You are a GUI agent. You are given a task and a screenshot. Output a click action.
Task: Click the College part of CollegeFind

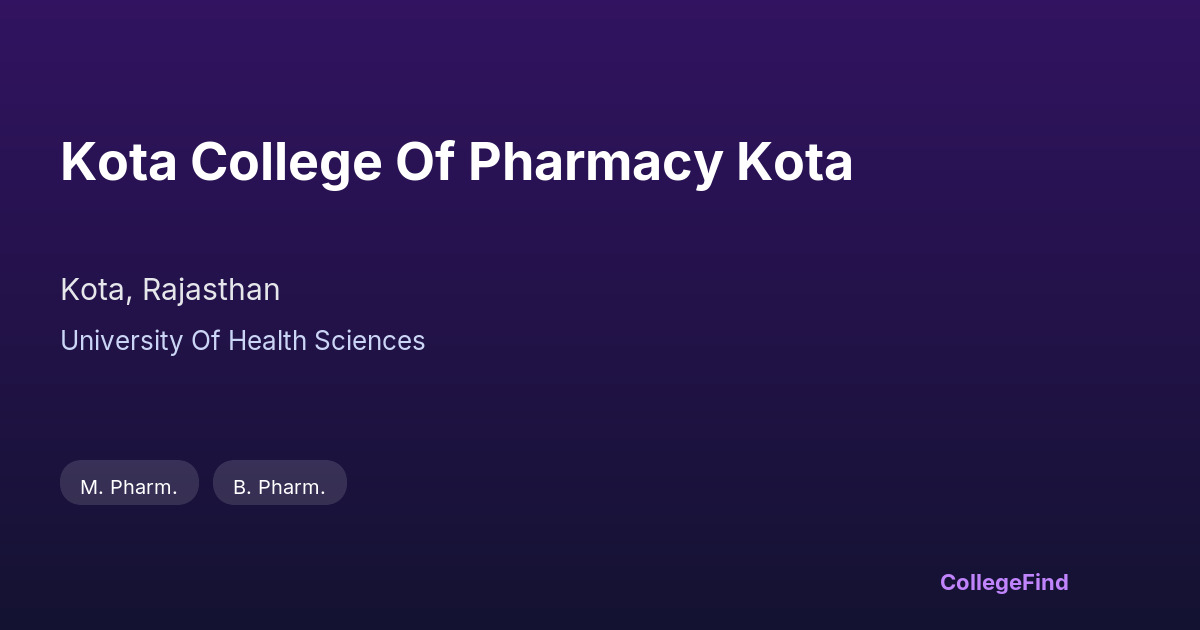pyautogui.click(x=981, y=582)
